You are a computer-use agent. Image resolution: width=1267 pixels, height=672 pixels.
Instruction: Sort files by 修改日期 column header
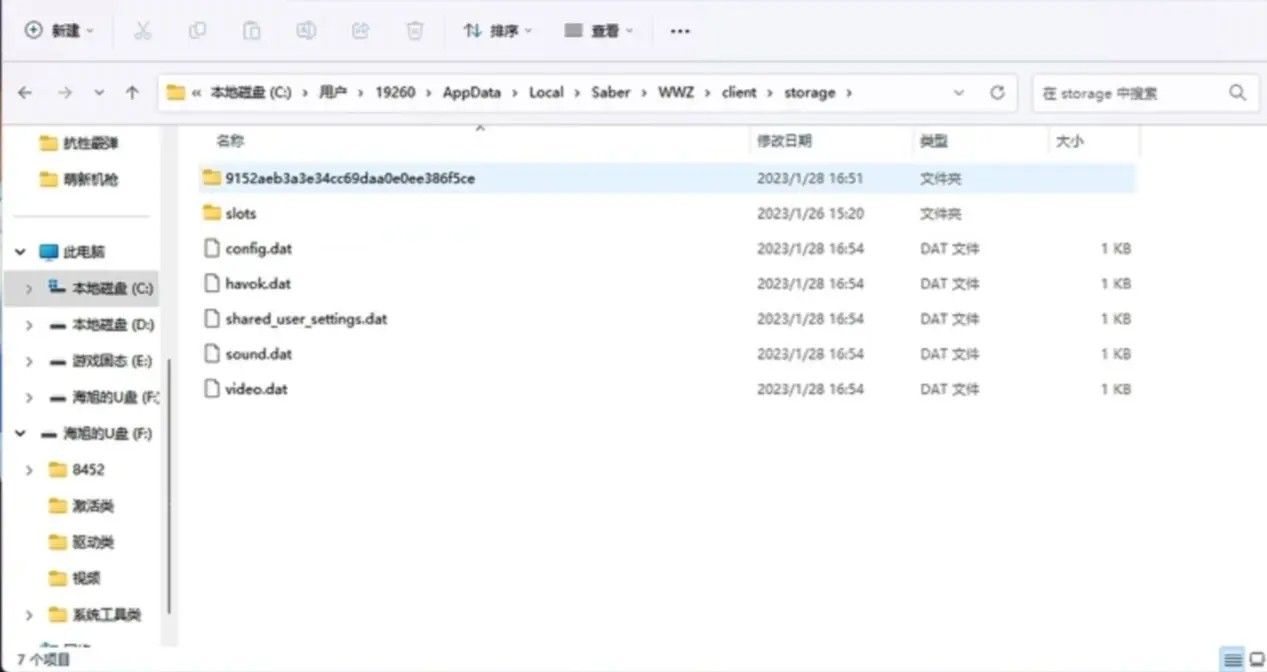[784, 141]
